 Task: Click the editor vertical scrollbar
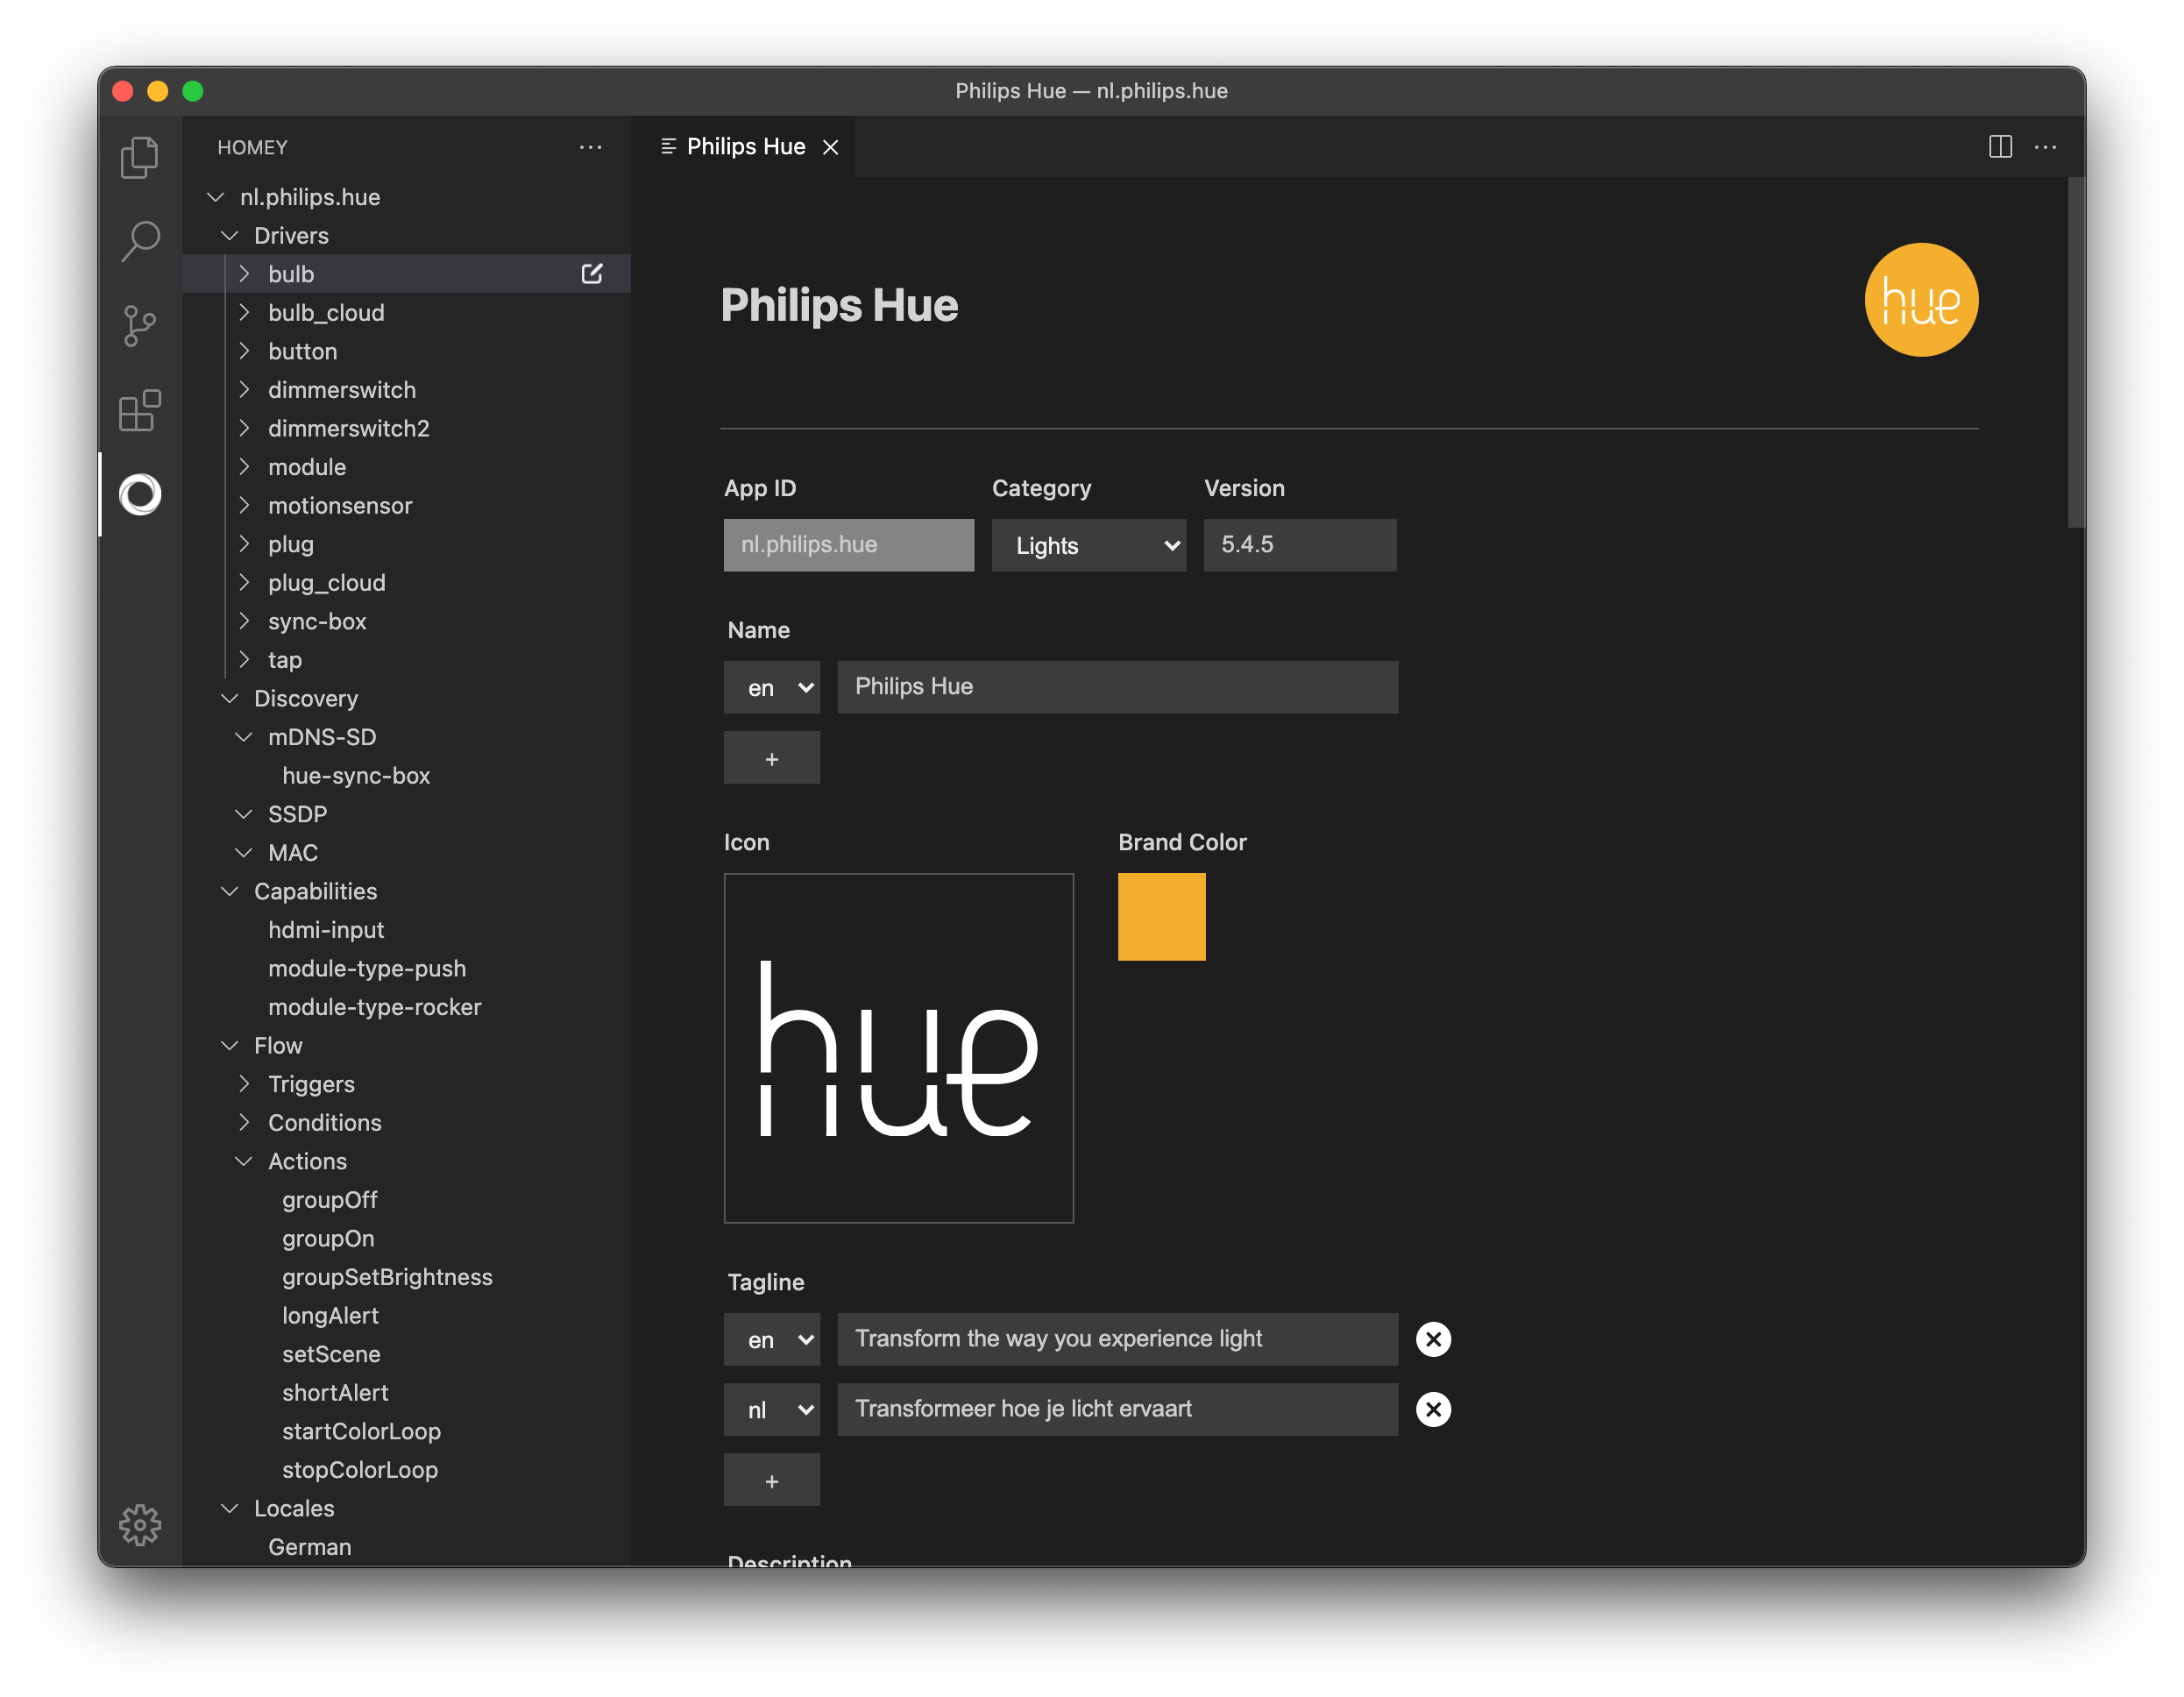click(2076, 352)
